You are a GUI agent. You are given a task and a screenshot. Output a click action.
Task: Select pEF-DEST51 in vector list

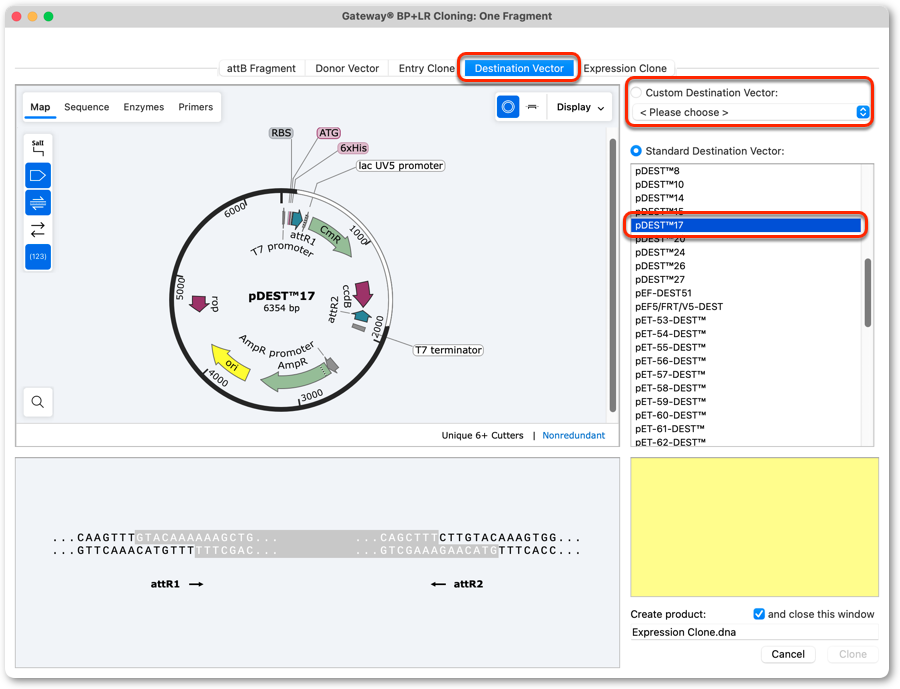click(746, 293)
